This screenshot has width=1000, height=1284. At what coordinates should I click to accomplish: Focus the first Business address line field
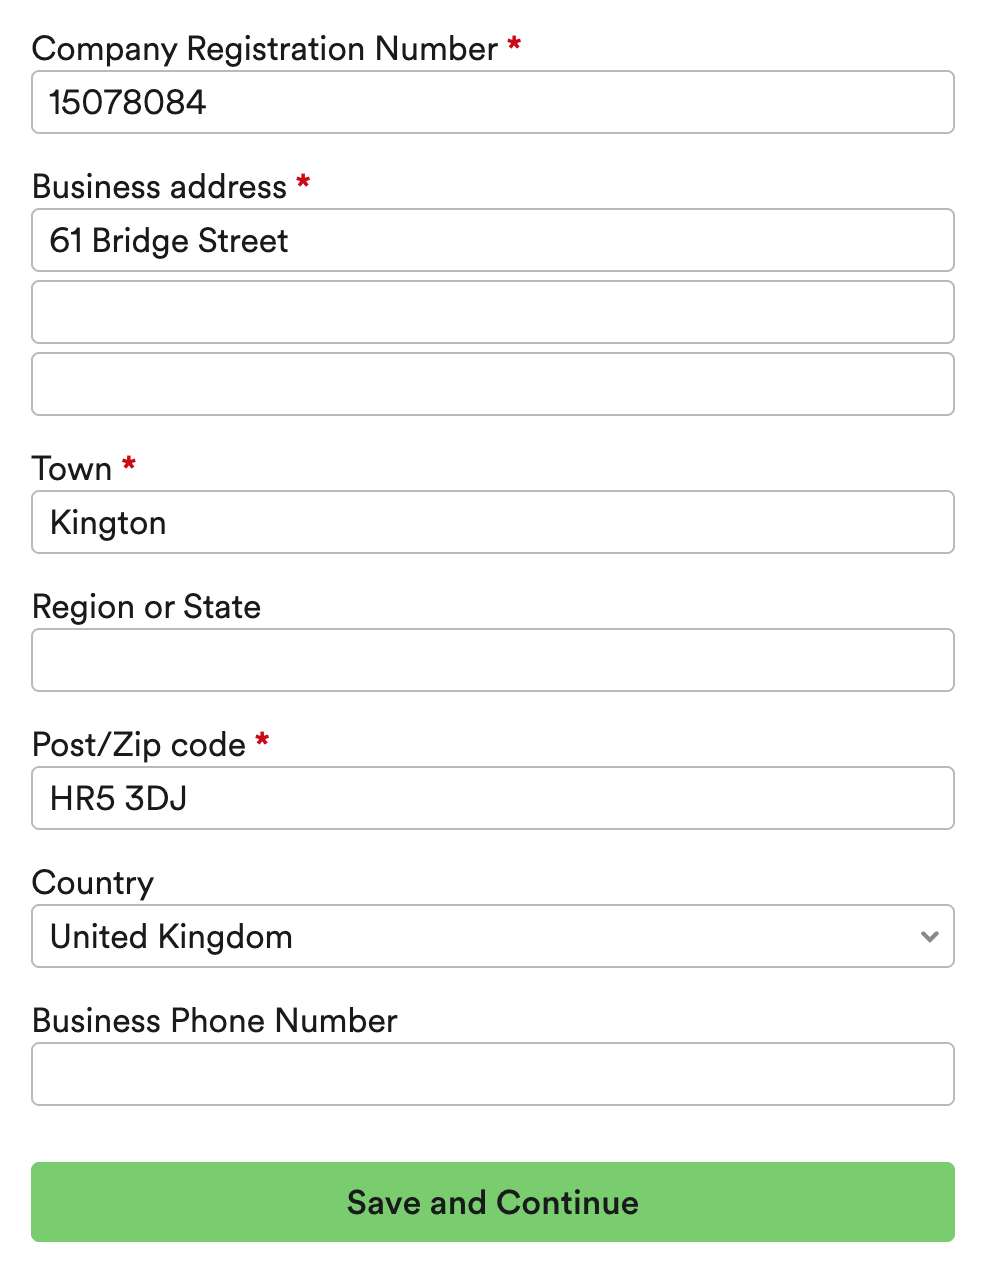click(492, 240)
